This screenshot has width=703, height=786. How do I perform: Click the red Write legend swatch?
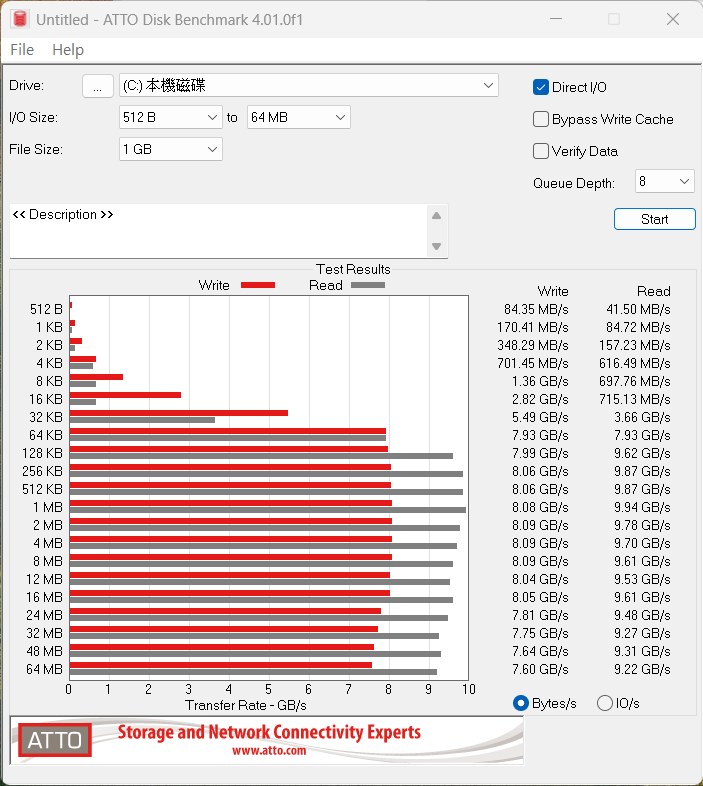point(258,285)
